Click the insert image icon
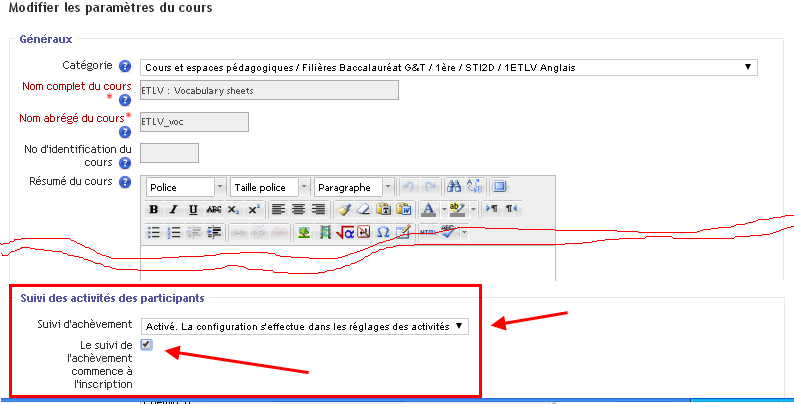 tap(303, 232)
